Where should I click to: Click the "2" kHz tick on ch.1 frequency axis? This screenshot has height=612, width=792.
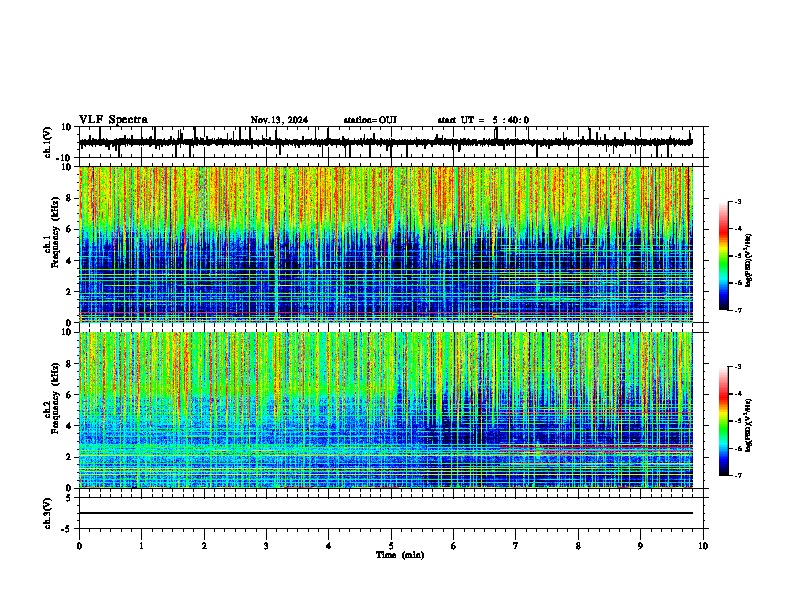click(x=69, y=292)
